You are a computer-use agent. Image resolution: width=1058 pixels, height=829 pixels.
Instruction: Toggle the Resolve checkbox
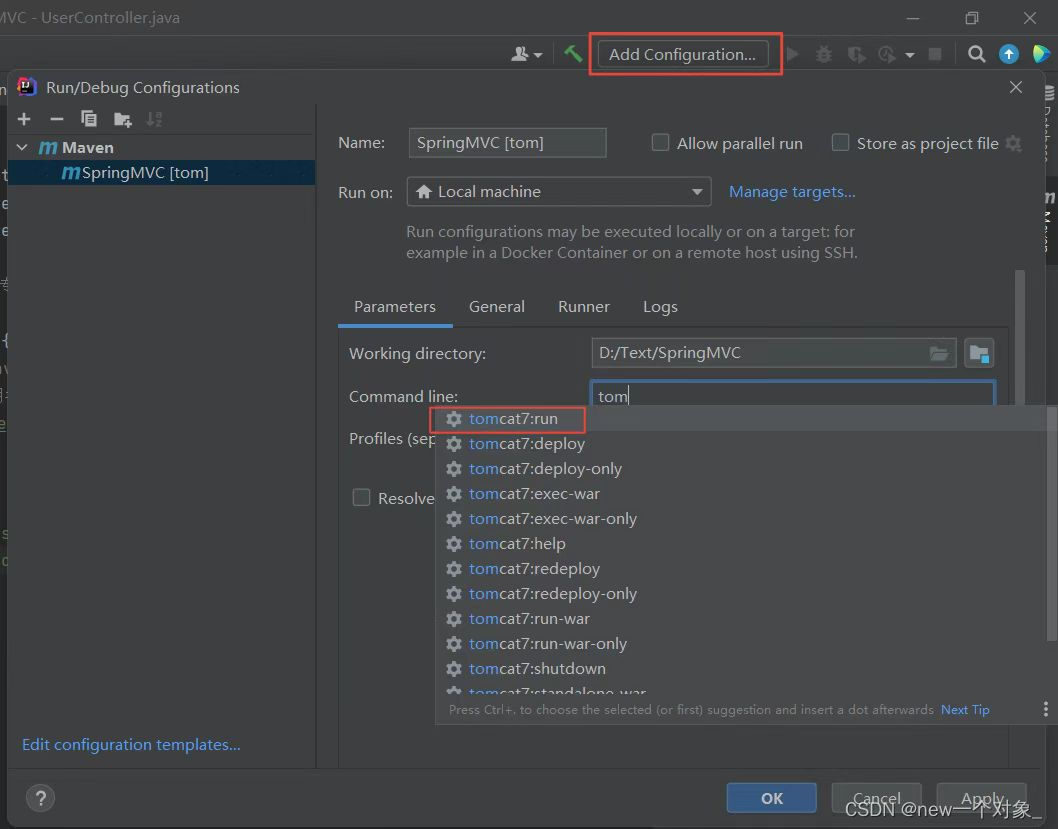tap(362, 497)
